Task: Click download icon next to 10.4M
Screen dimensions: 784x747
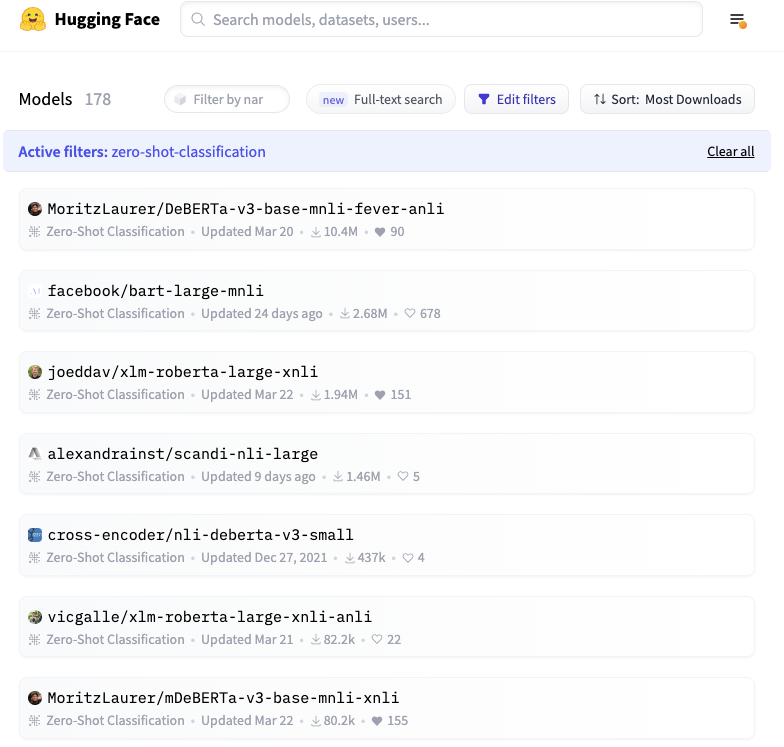Action: pyautogui.click(x=316, y=232)
